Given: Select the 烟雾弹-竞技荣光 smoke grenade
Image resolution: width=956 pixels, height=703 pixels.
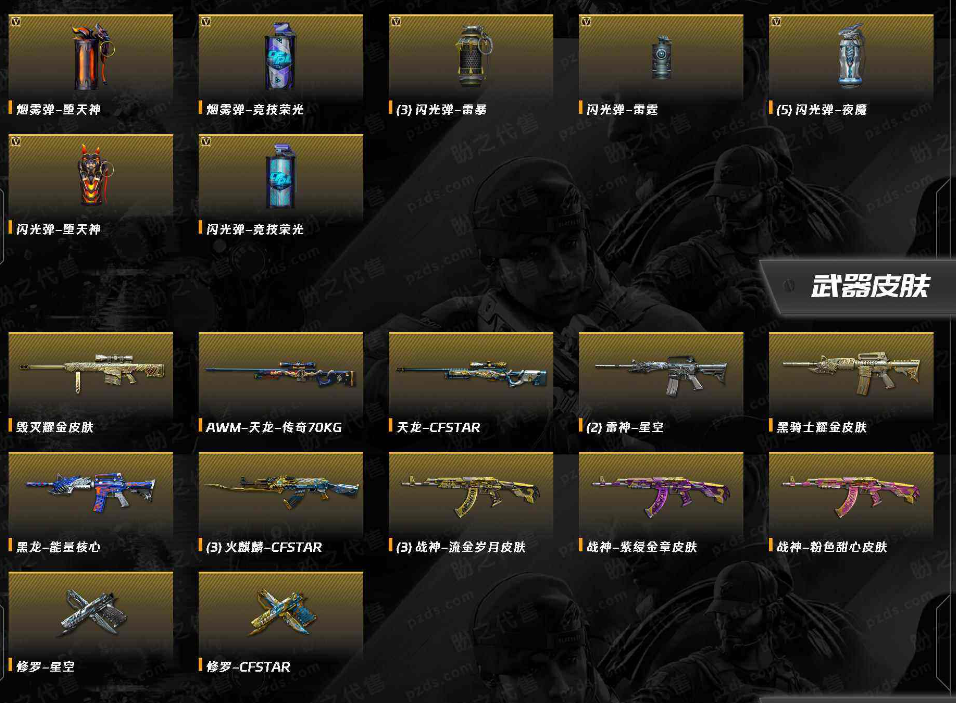Looking at the screenshot, I should coord(281,65).
